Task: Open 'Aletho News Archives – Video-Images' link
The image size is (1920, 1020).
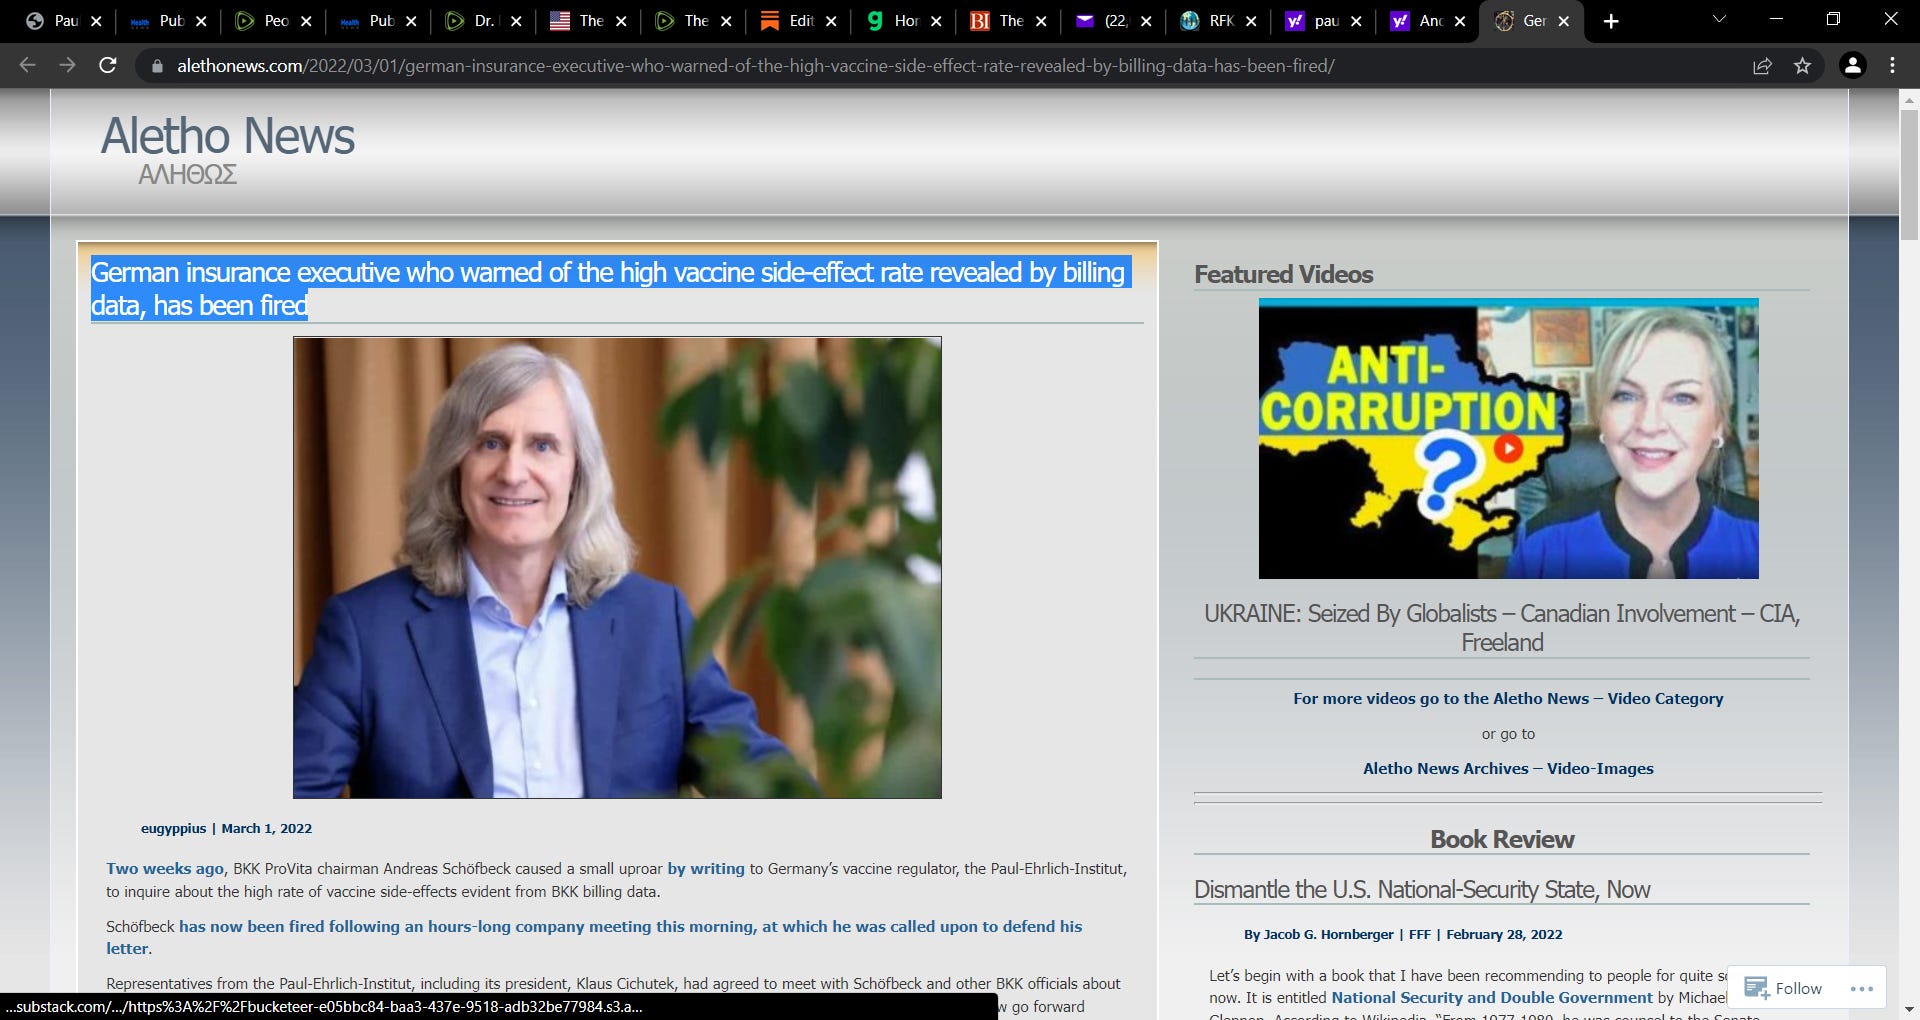Action: pos(1508,768)
